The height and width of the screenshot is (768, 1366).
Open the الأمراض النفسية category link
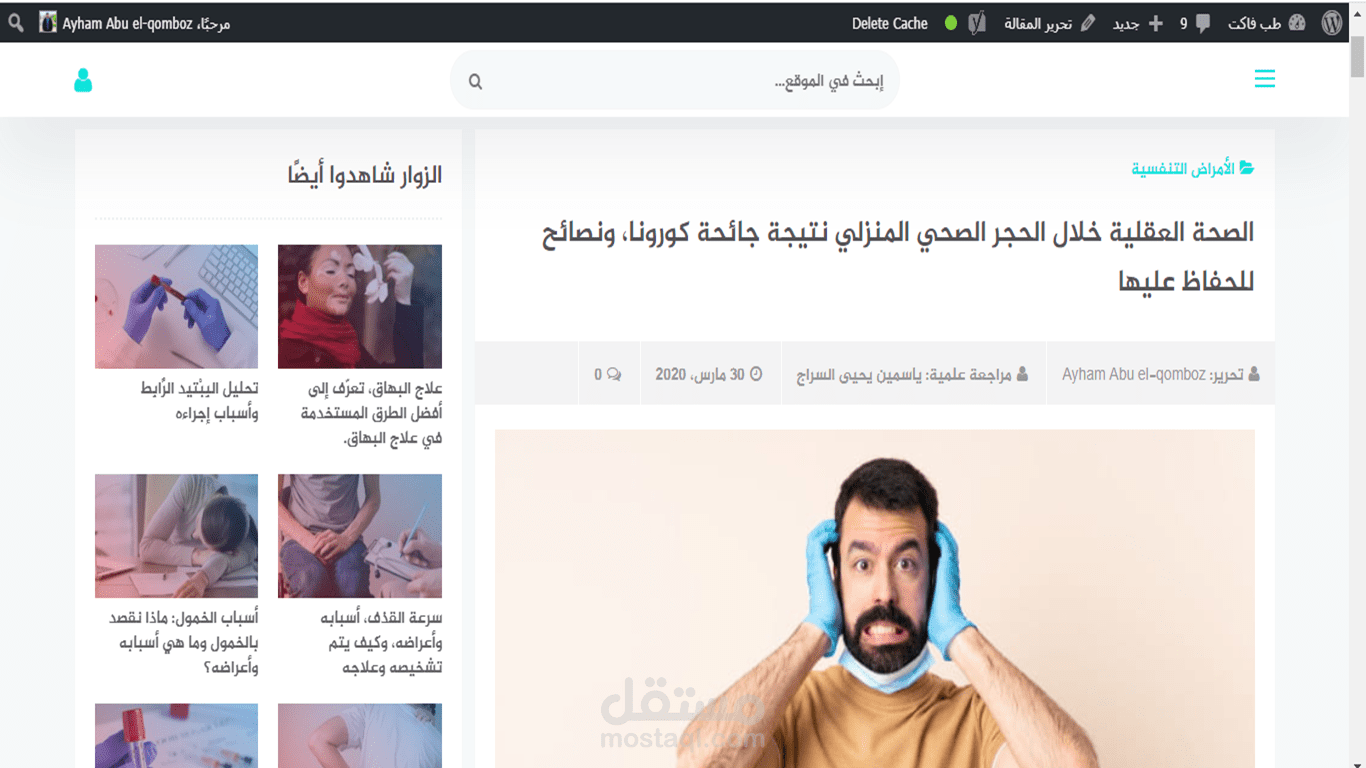(1183, 168)
